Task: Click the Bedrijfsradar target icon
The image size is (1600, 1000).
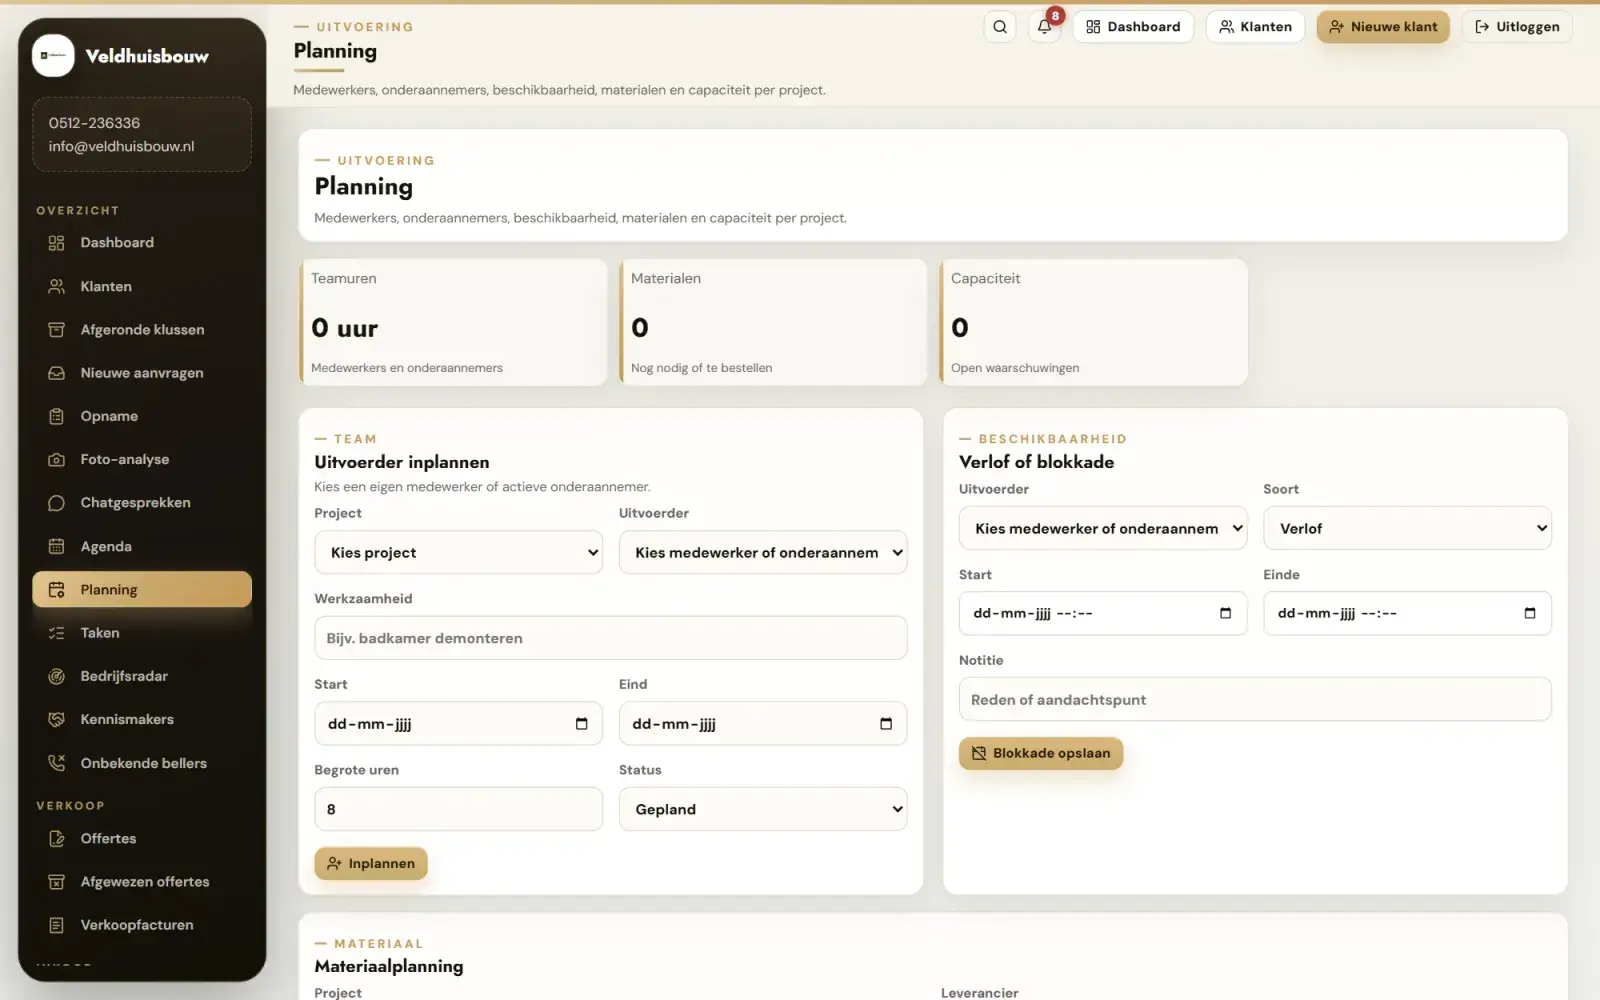Action: point(56,676)
